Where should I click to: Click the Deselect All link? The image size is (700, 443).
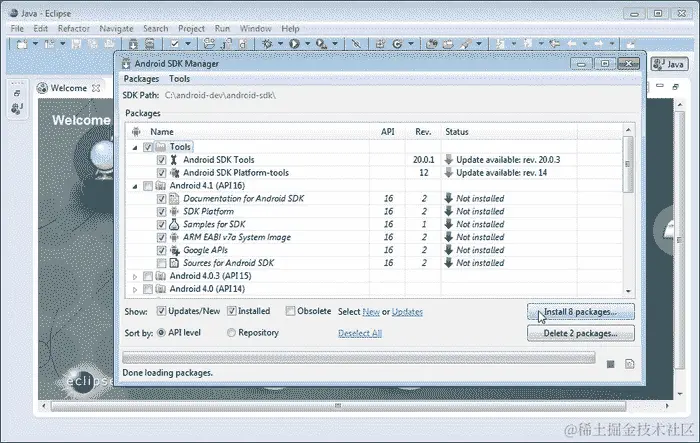point(360,333)
